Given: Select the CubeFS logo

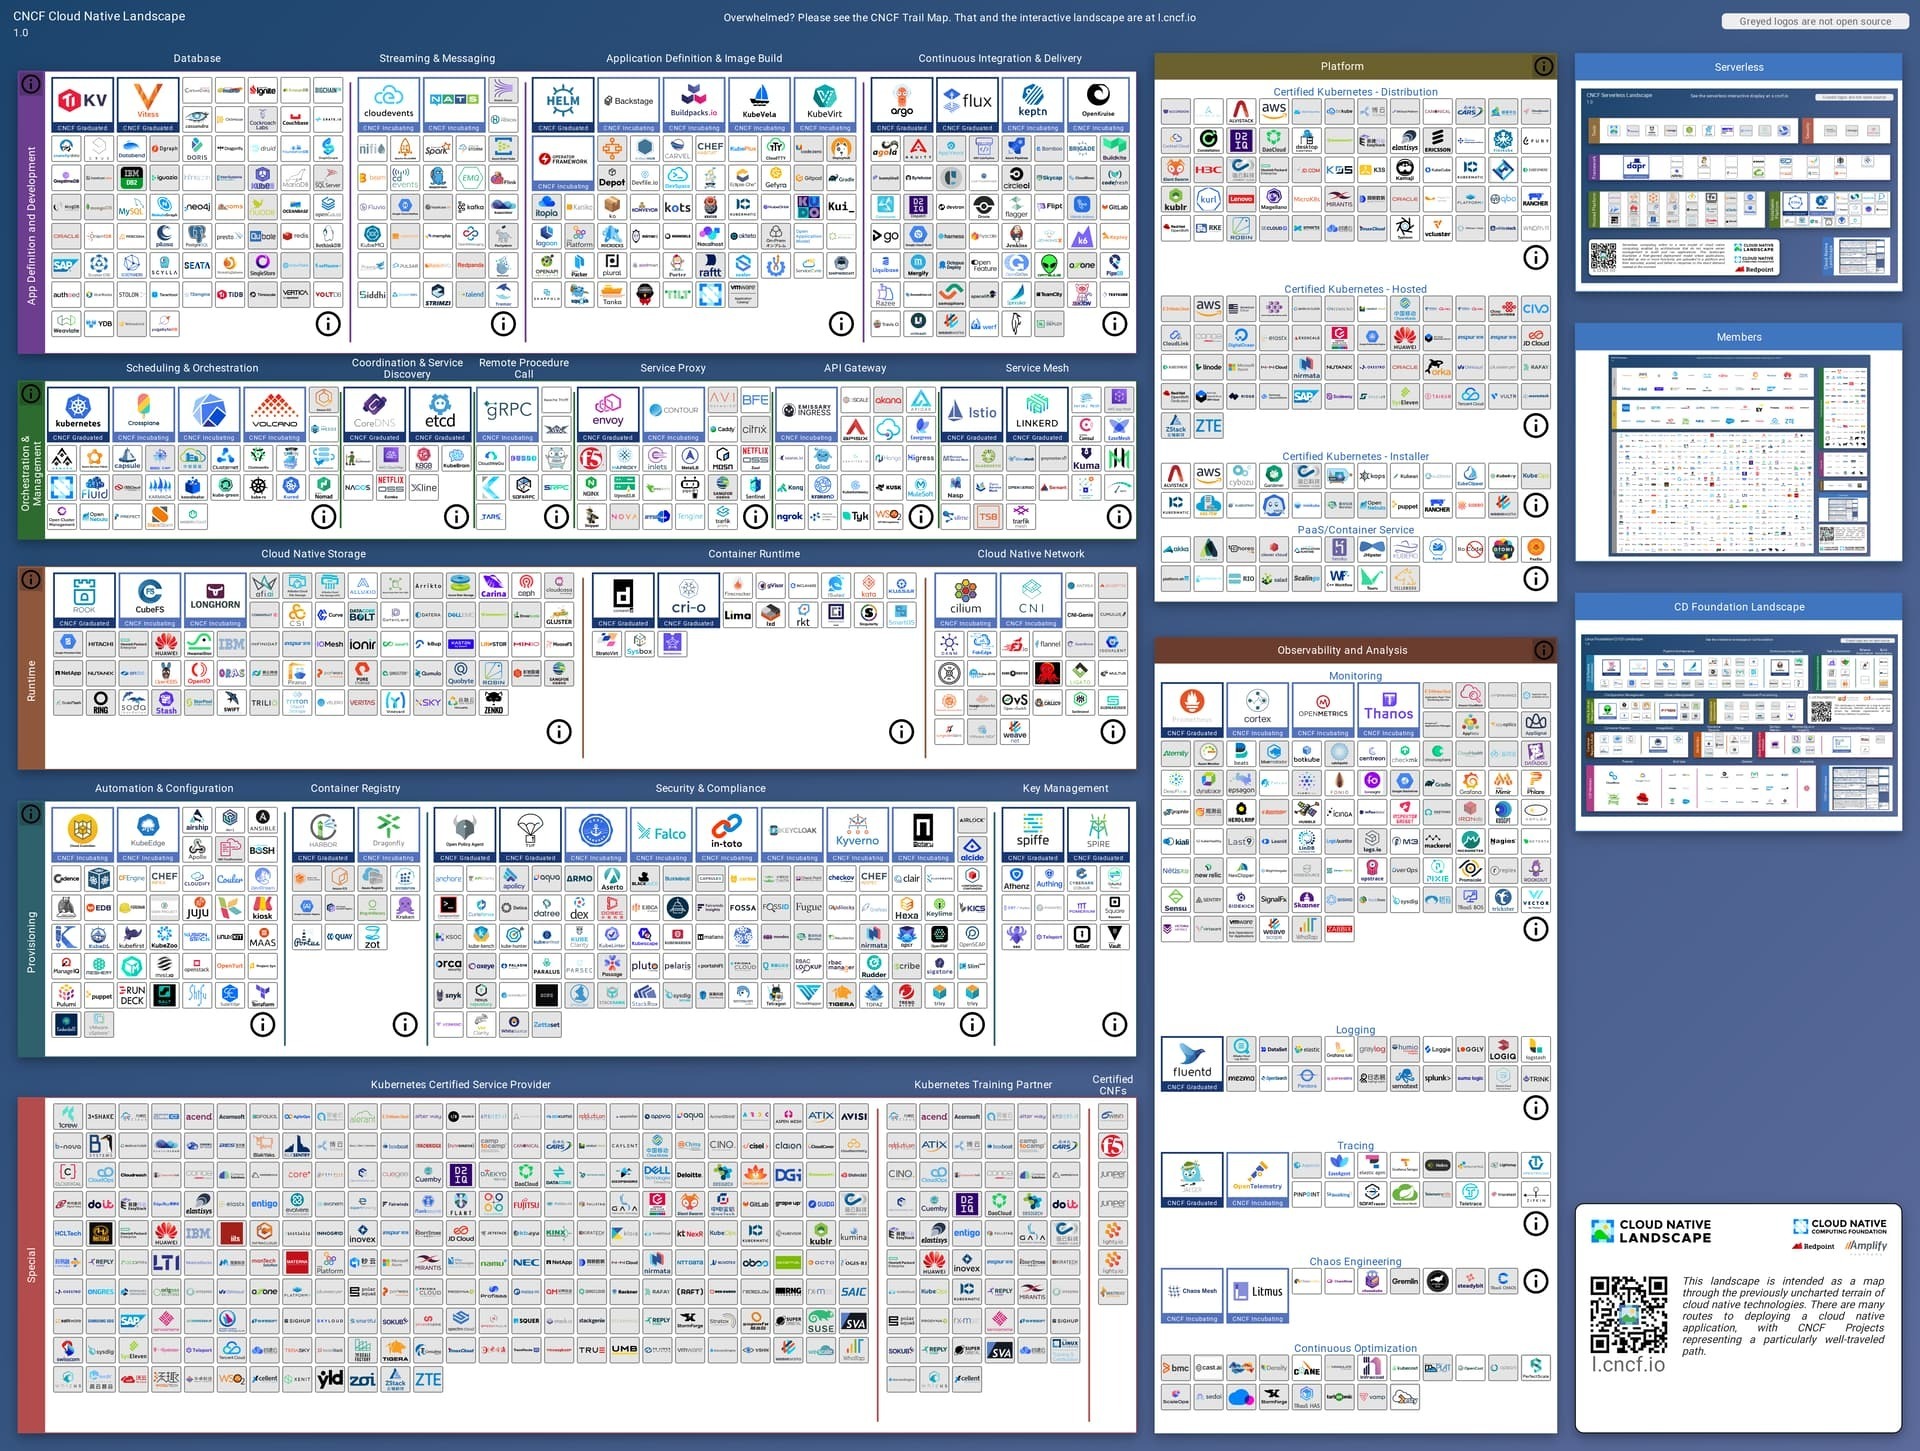Looking at the screenshot, I should point(150,600).
